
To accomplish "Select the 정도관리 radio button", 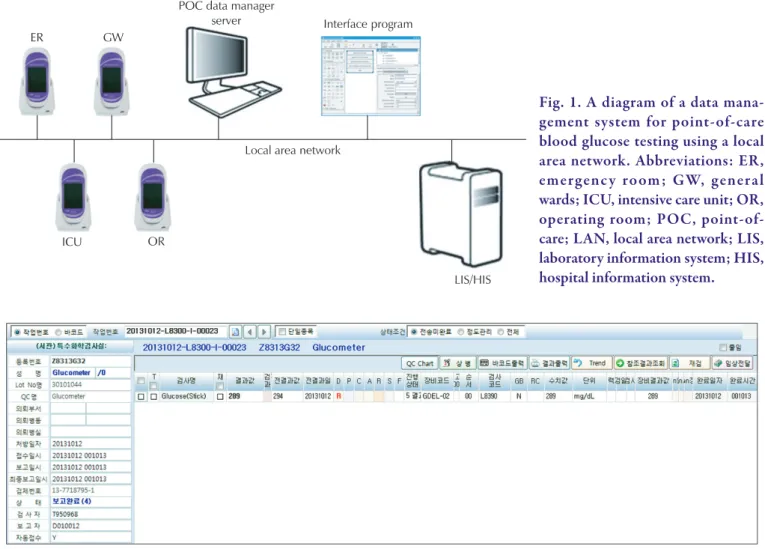I will pyautogui.click(x=461, y=332).
